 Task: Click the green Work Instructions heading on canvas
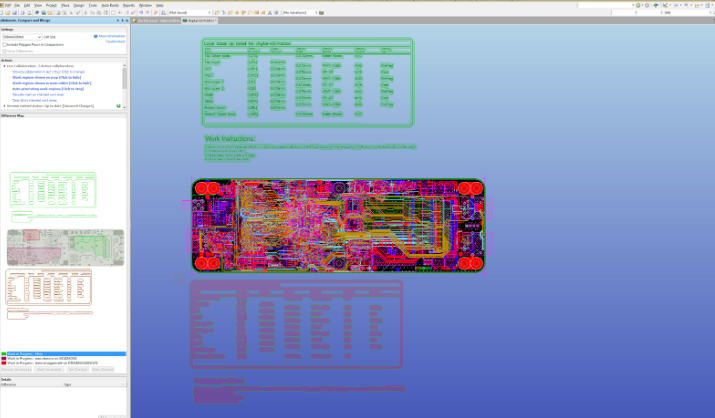pos(229,138)
